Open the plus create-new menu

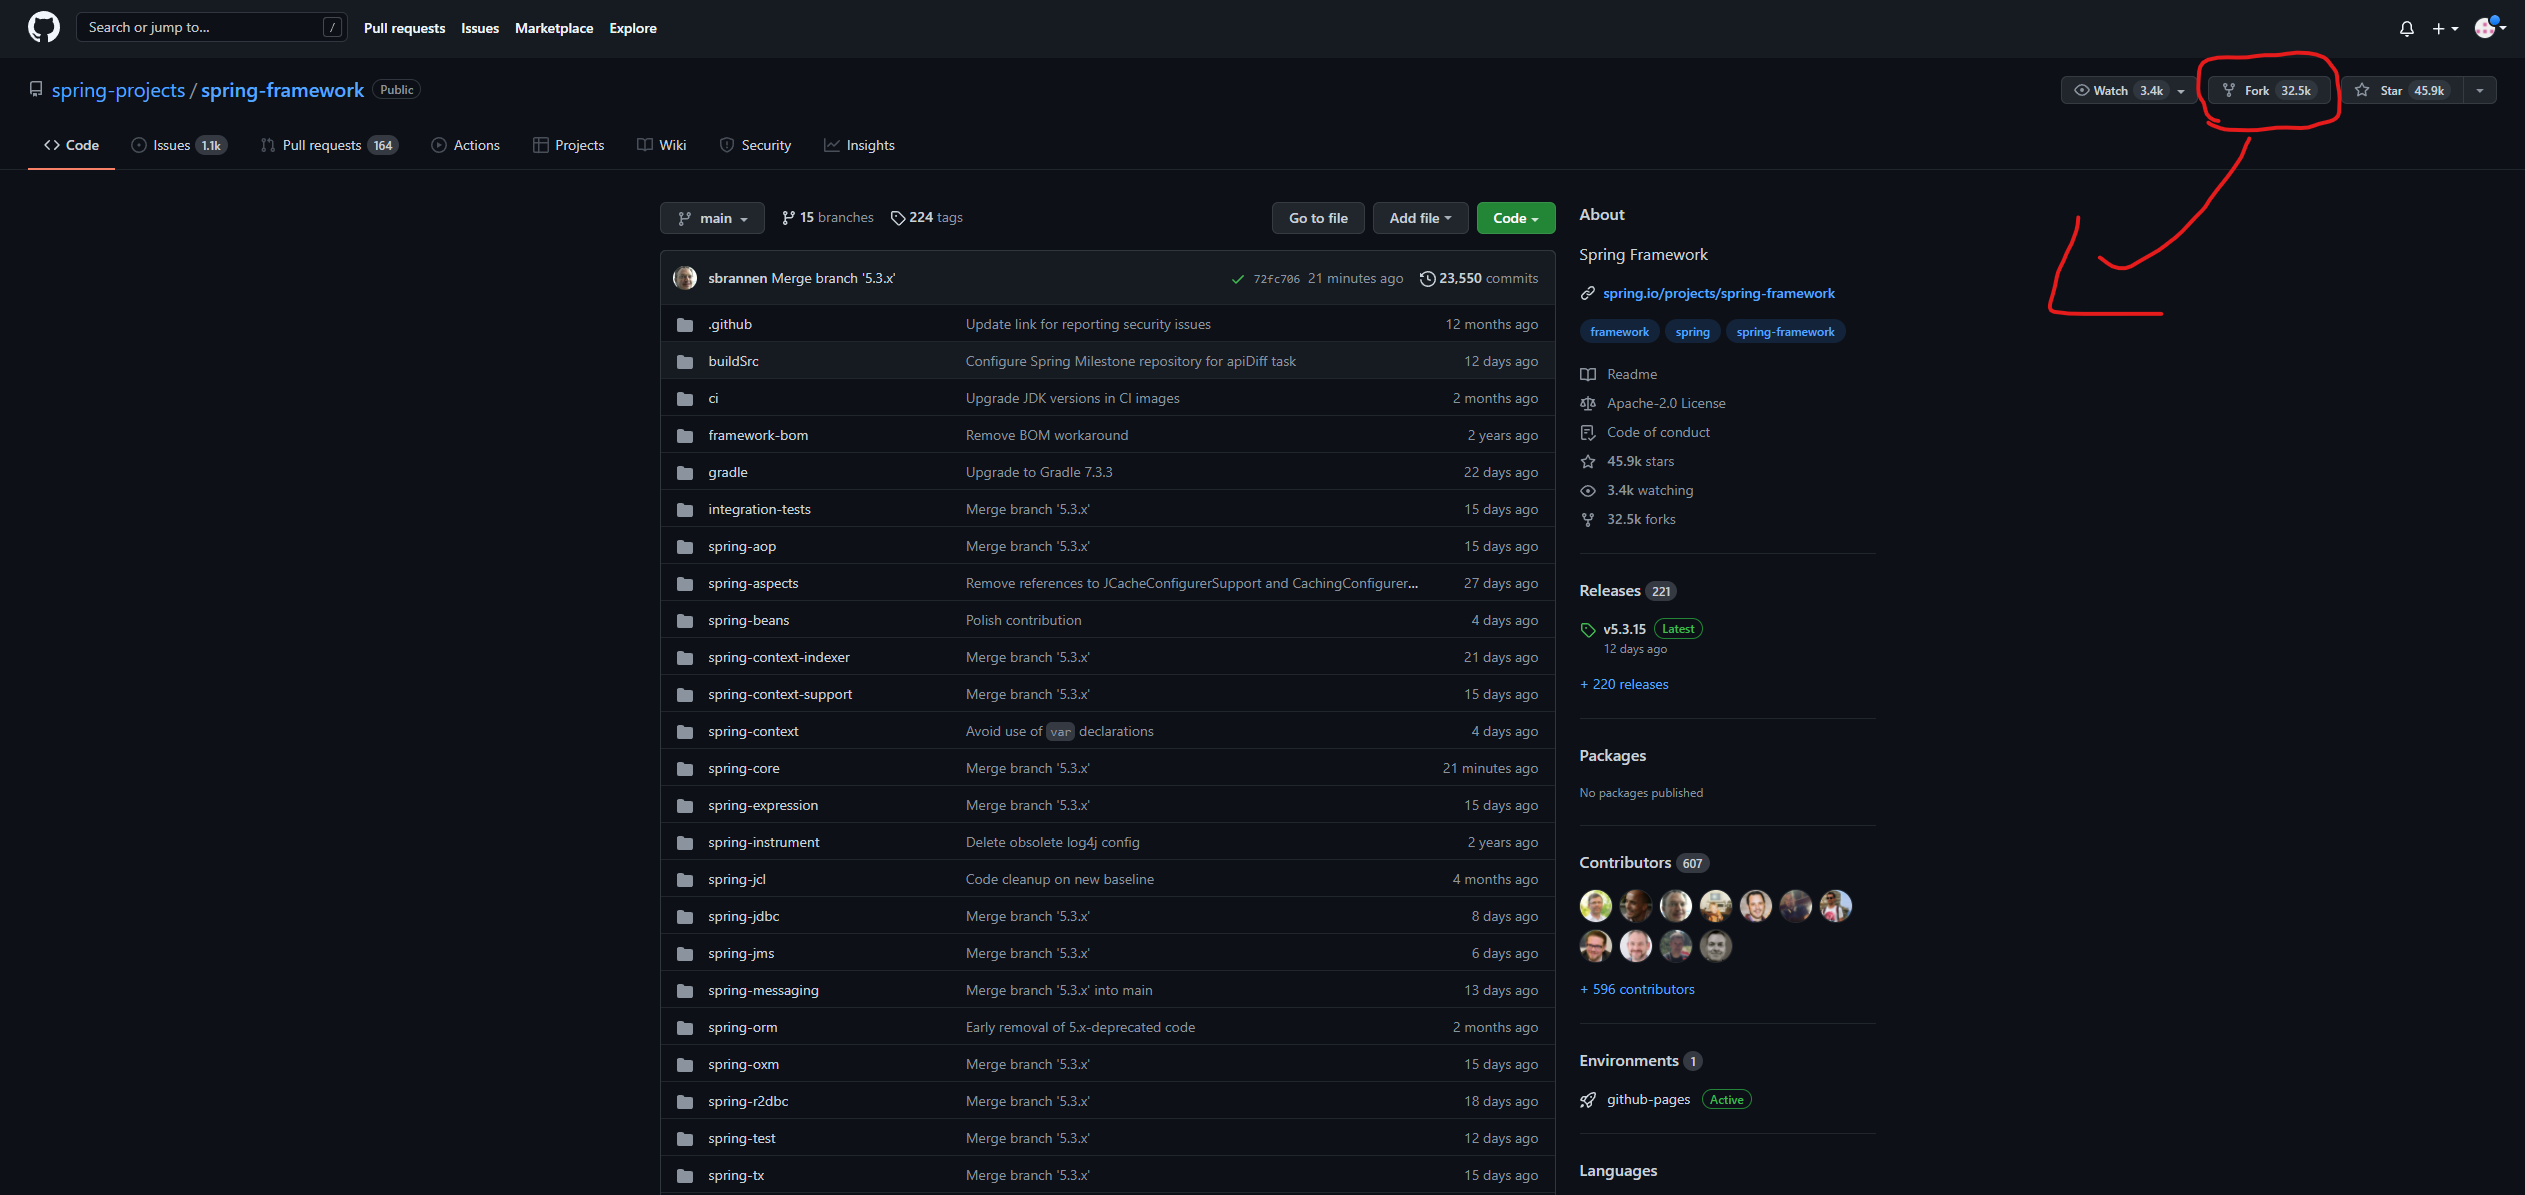[x=2444, y=28]
